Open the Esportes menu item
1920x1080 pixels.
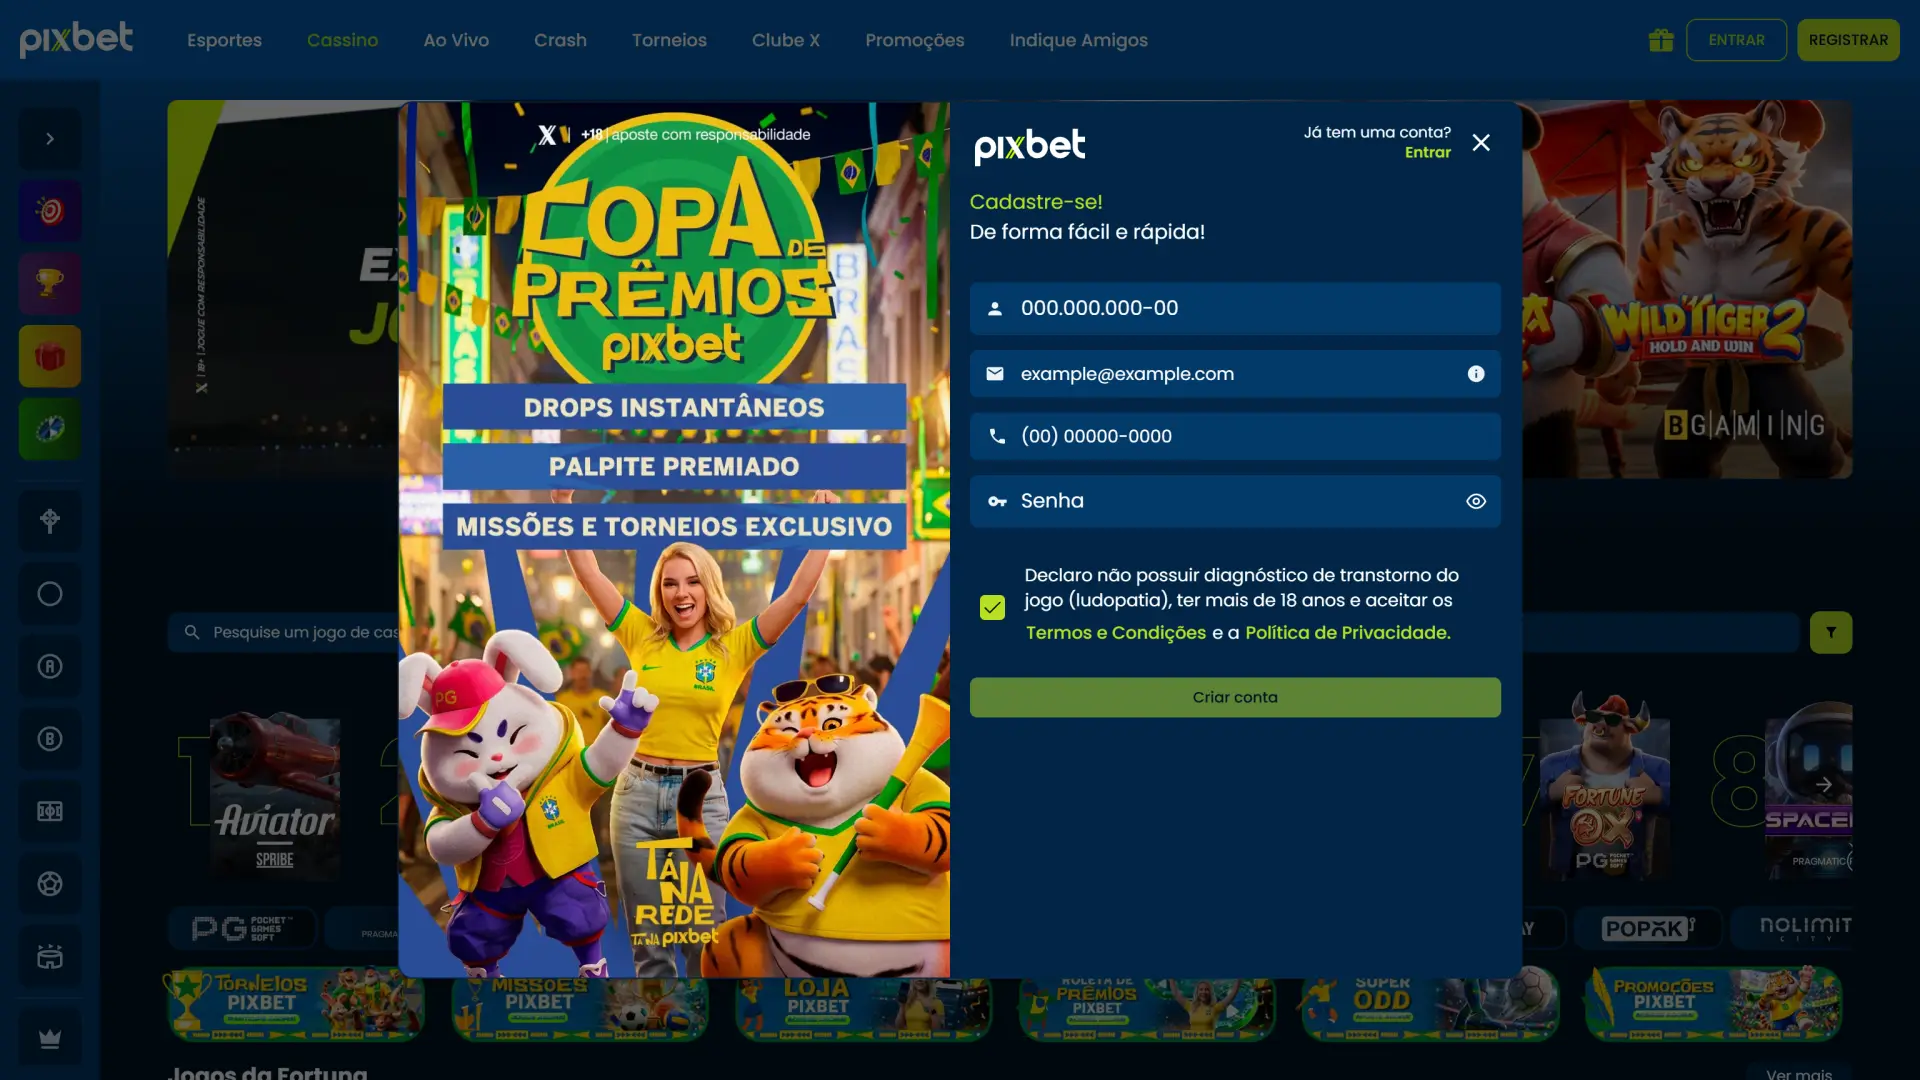pyautogui.click(x=224, y=40)
